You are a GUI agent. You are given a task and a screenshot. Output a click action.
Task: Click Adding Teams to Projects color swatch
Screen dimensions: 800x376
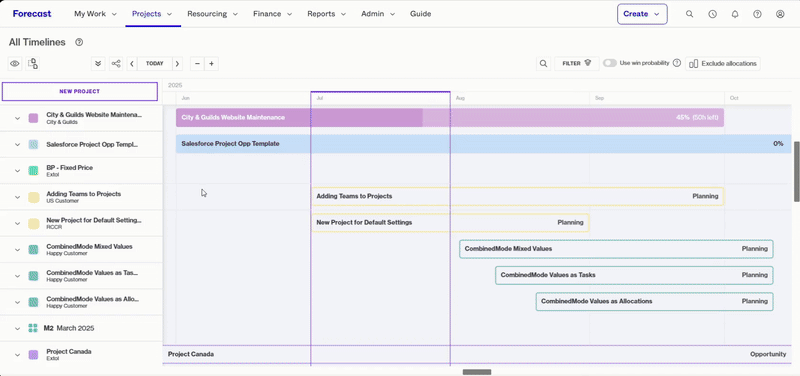(x=33, y=197)
